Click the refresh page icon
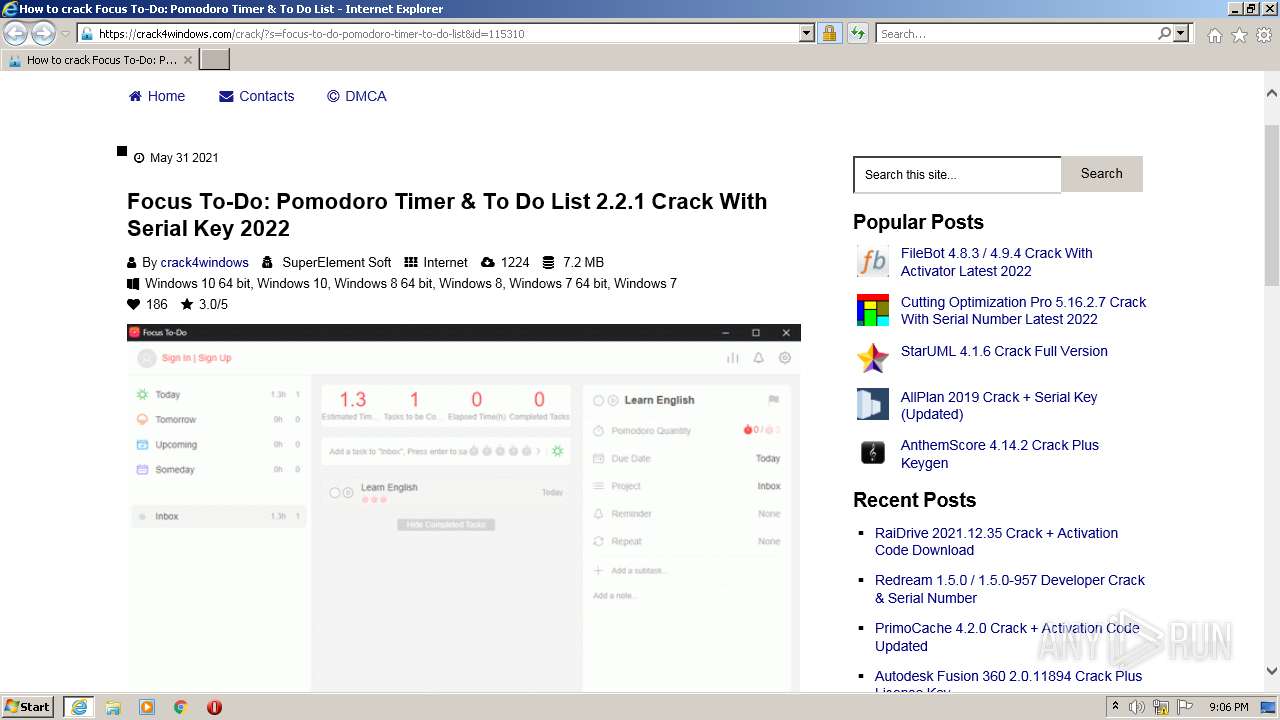This screenshot has height=720, width=1280. [857, 34]
